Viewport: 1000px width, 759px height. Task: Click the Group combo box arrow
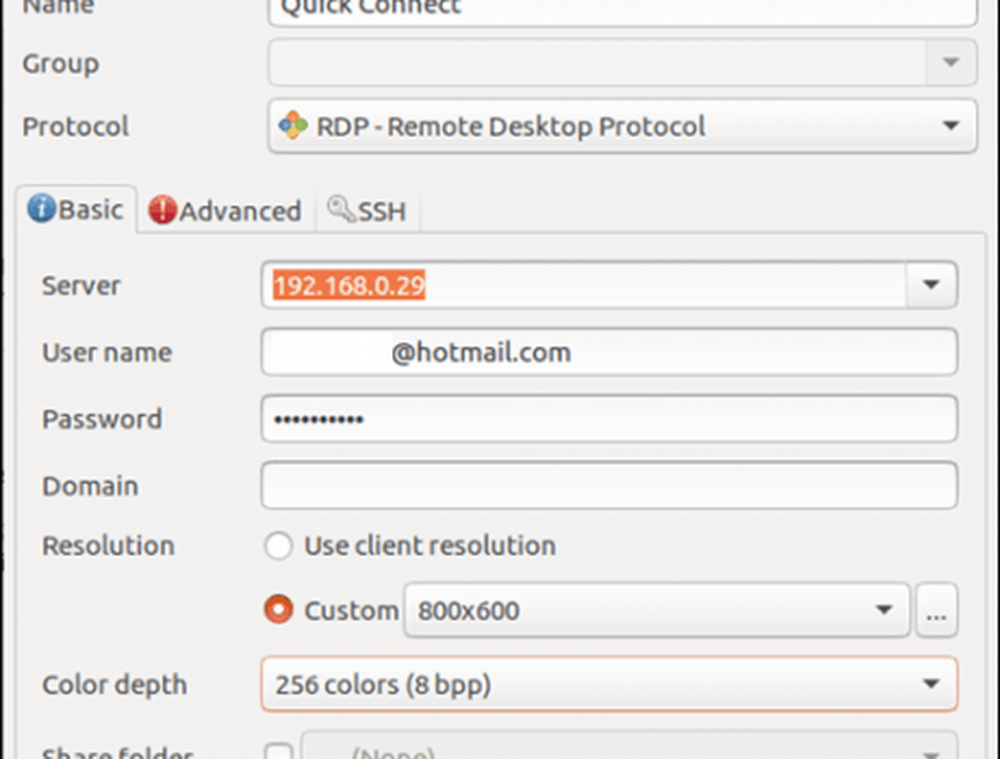pyautogui.click(x=951, y=64)
